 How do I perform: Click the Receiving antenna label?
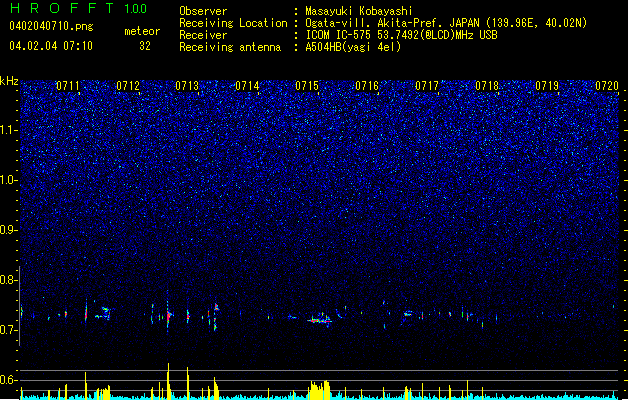coord(230,47)
